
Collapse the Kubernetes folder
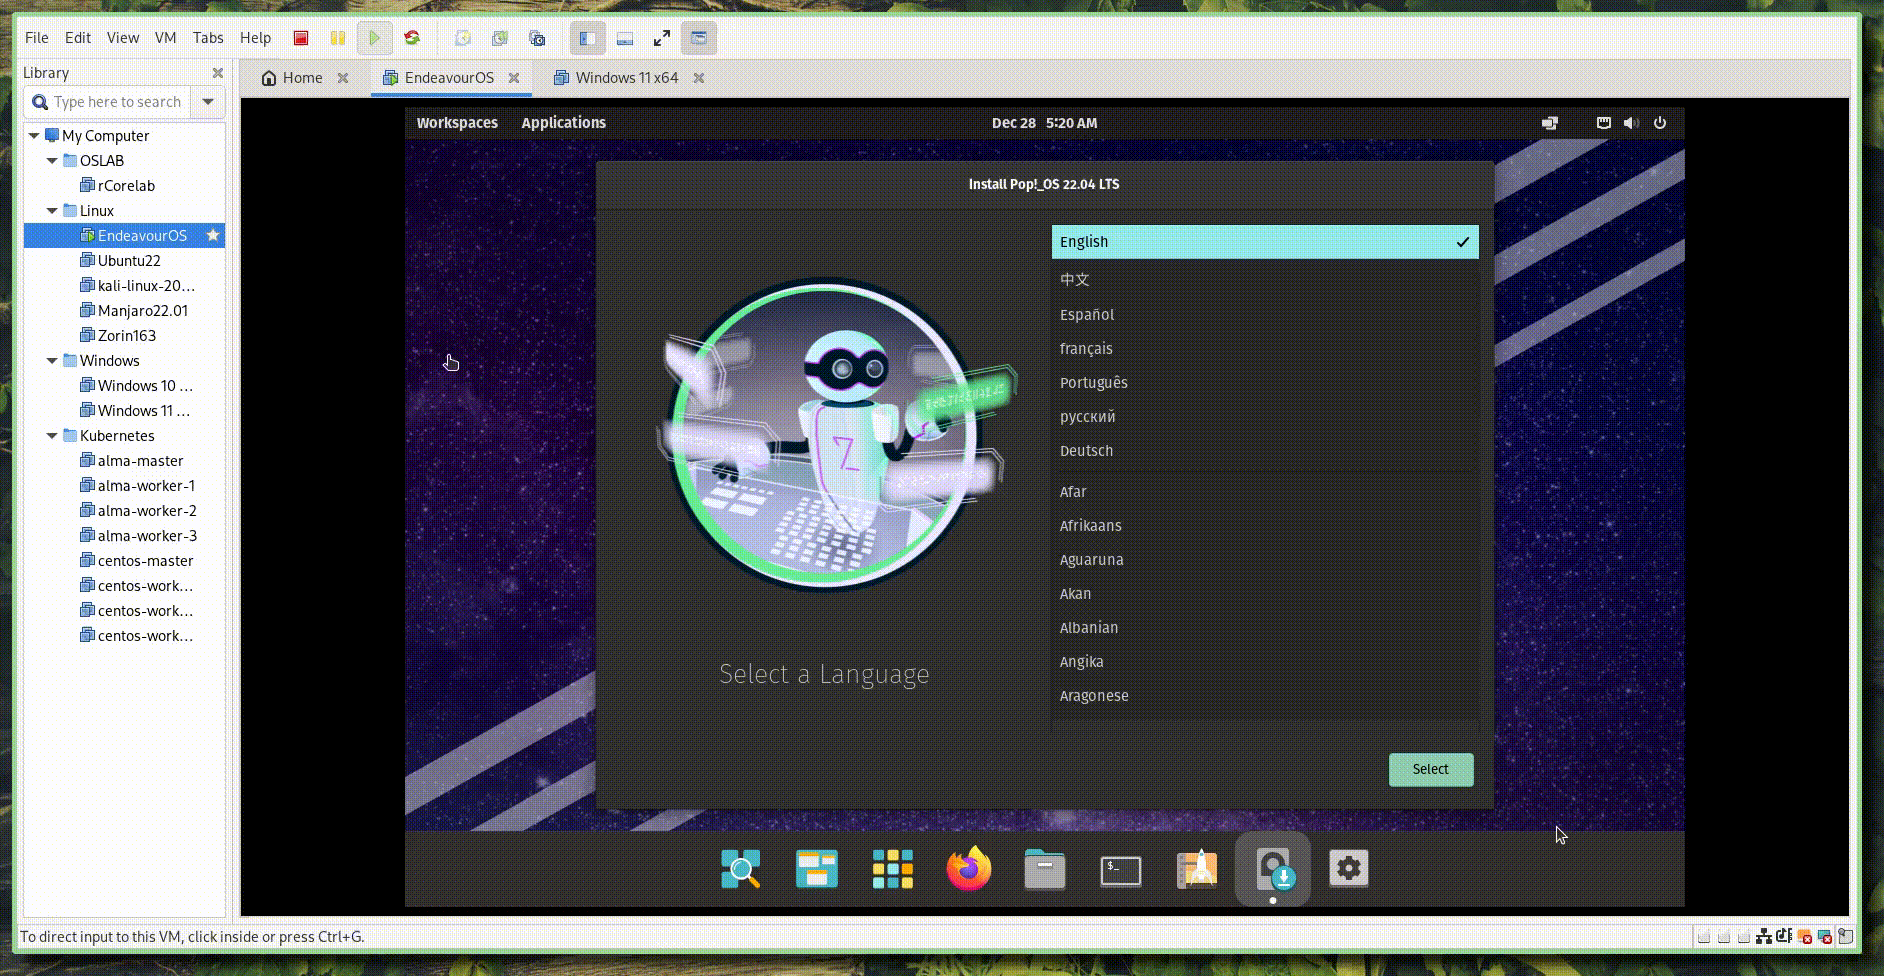[x=52, y=435]
